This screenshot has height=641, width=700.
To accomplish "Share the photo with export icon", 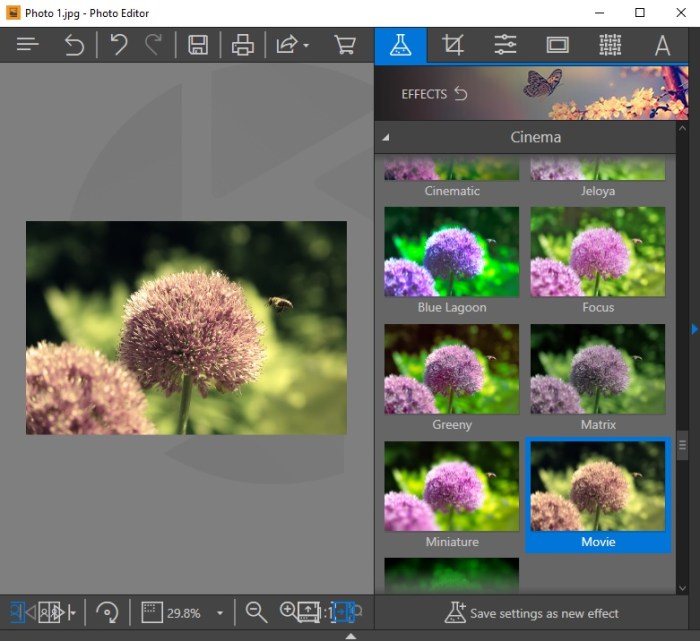I will [287, 45].
